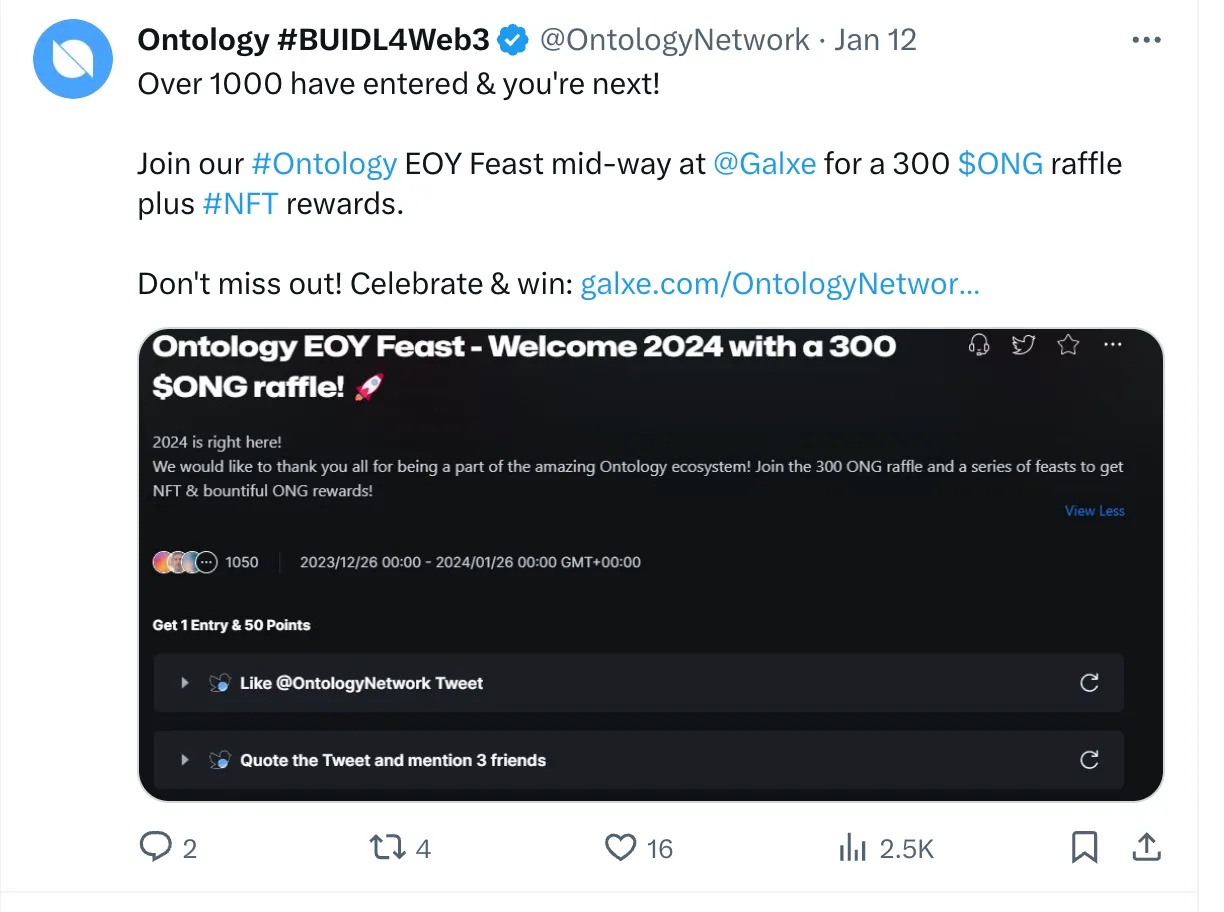The height and width of the screenshot is (912, 1224).
Task: Click the verified badge next to Ontology
Action: pos(514,40)
